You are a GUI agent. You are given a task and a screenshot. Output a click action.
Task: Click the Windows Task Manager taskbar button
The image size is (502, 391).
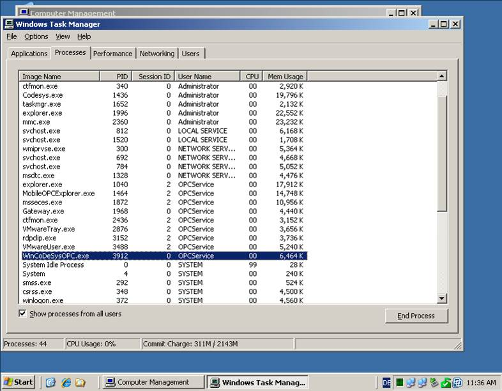(x=258, y=382)
